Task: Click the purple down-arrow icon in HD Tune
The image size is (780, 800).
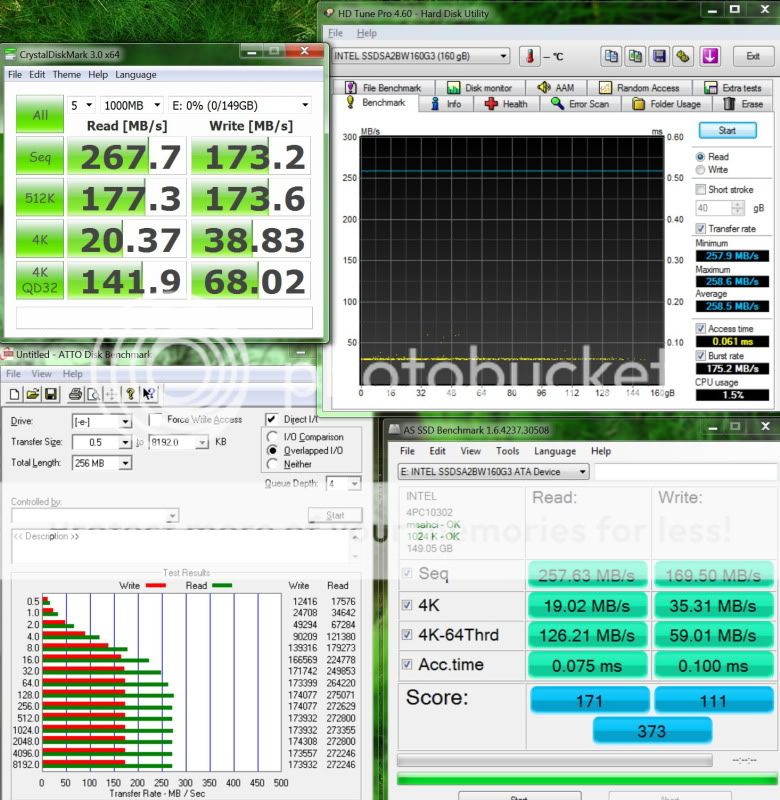Action: tap(709, 56)
